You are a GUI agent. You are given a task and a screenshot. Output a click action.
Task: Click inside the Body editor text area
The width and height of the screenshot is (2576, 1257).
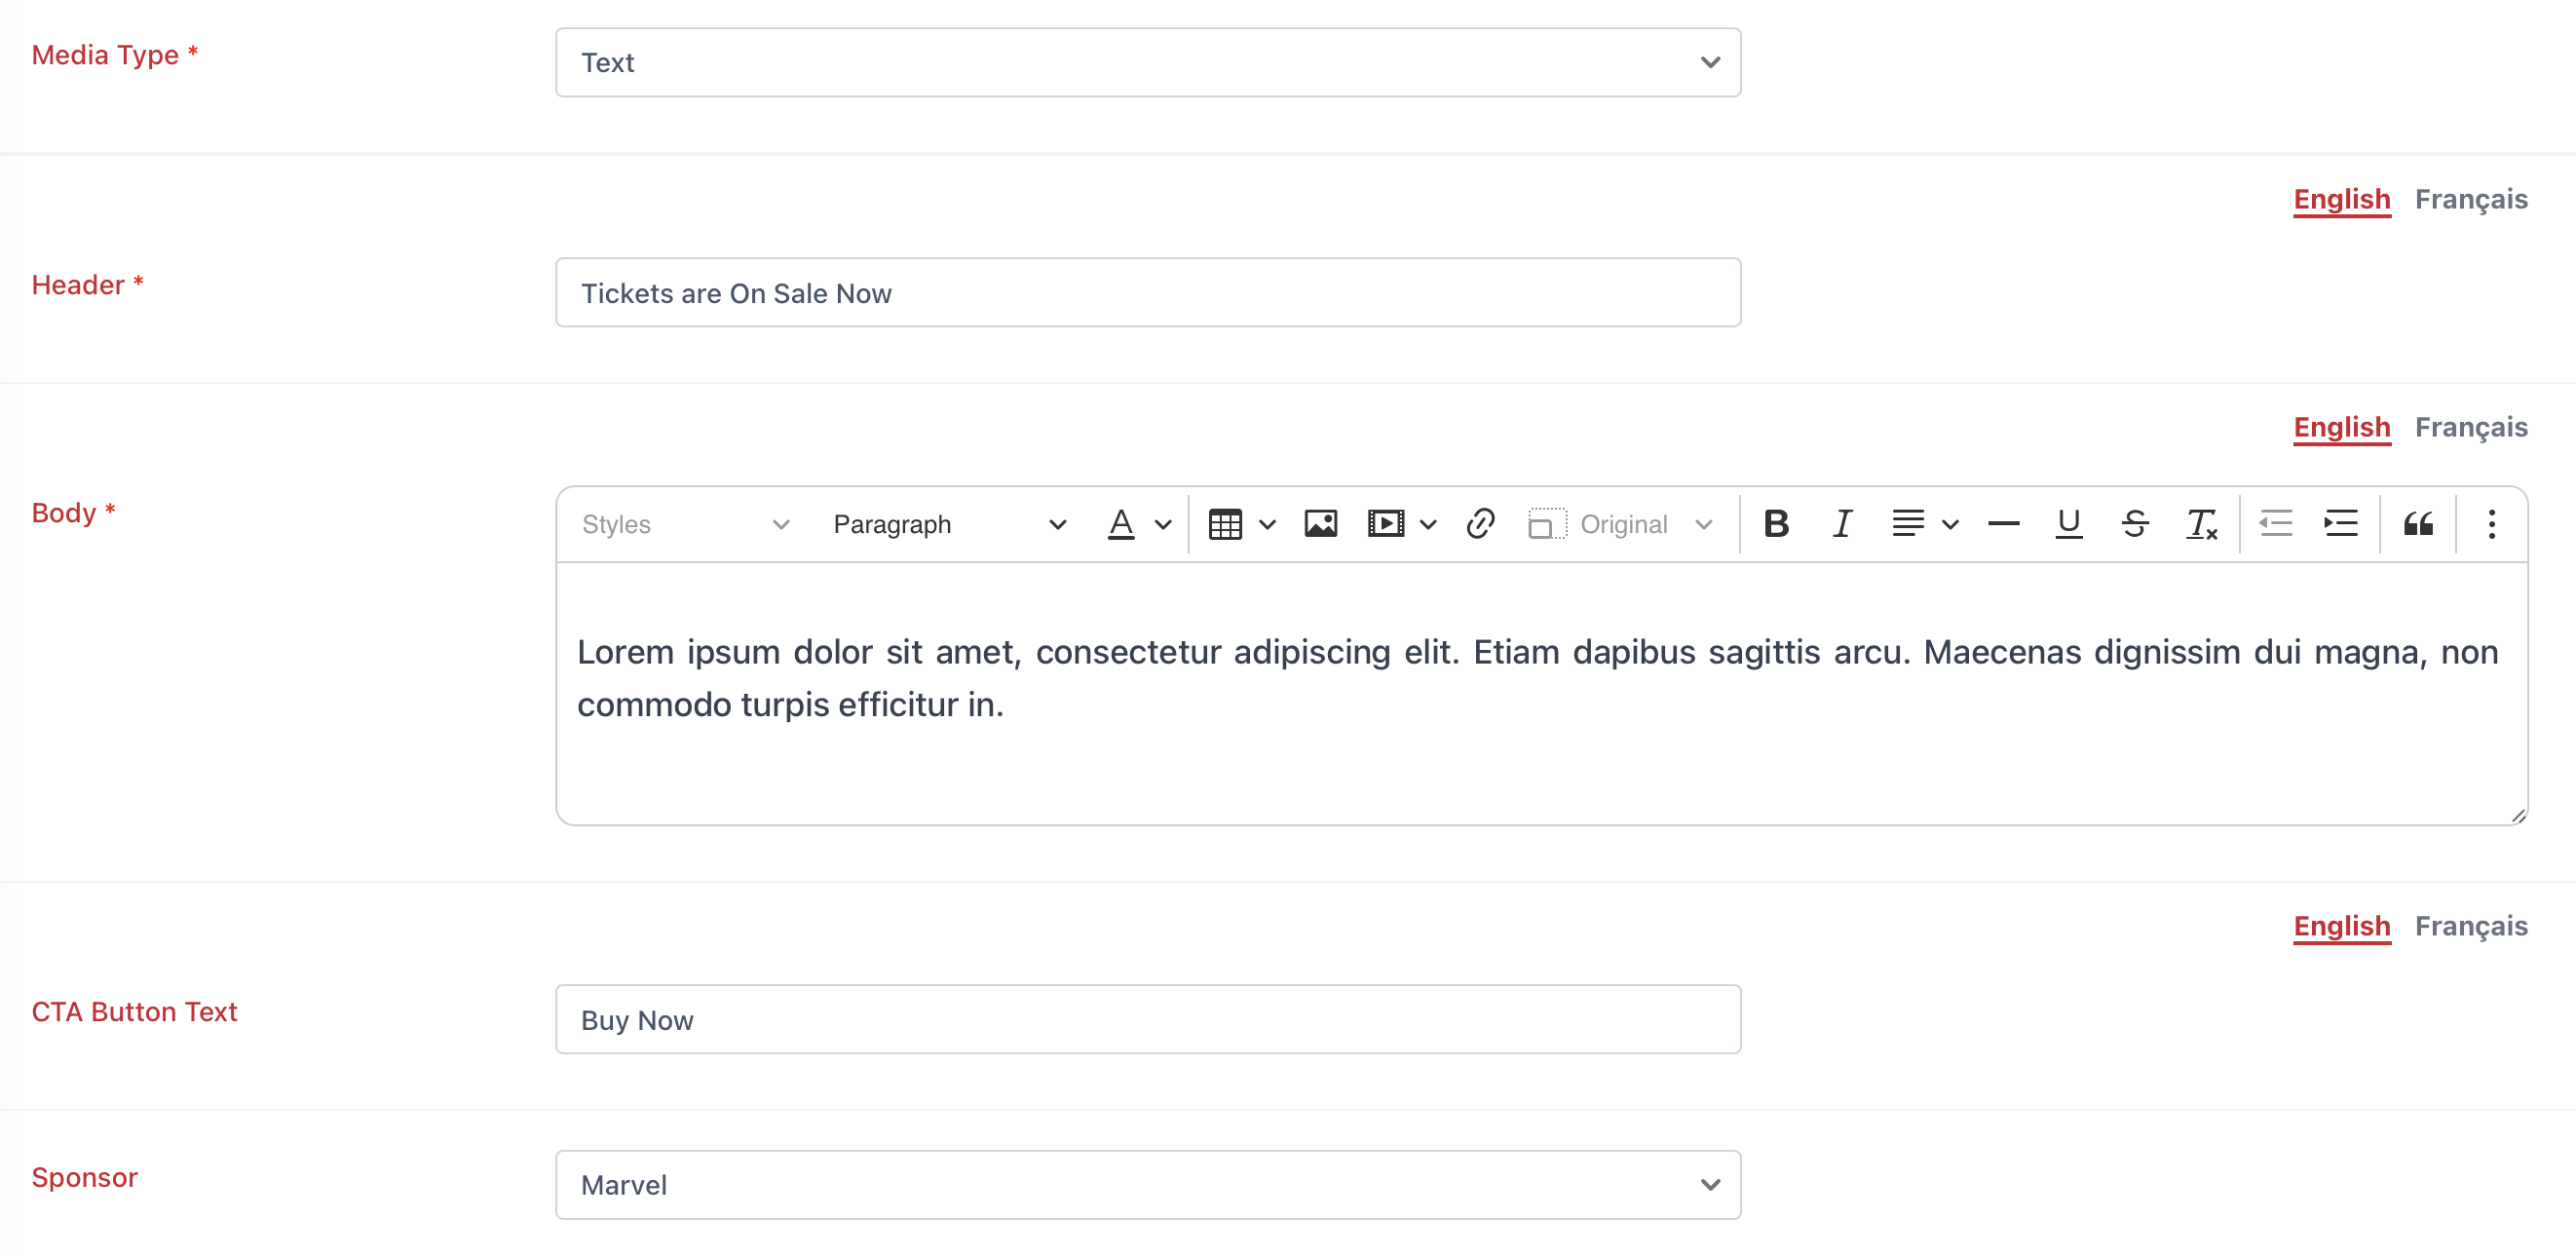pos(1541,694)
